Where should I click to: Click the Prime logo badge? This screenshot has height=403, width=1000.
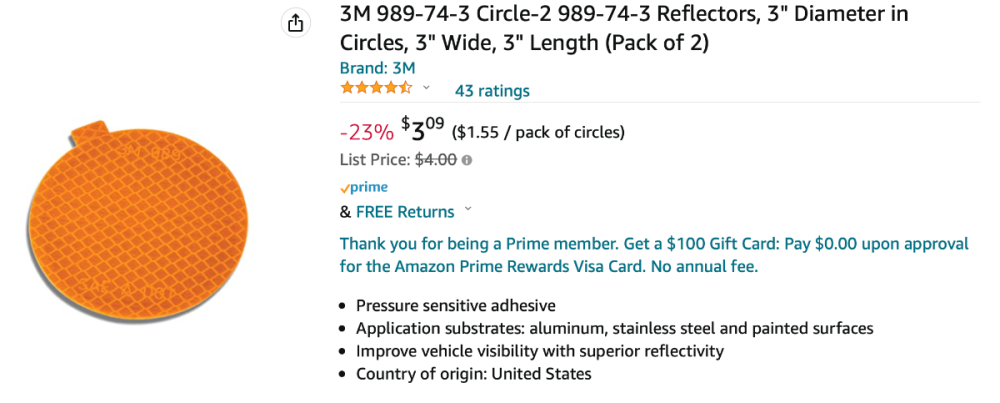(364, 187)
